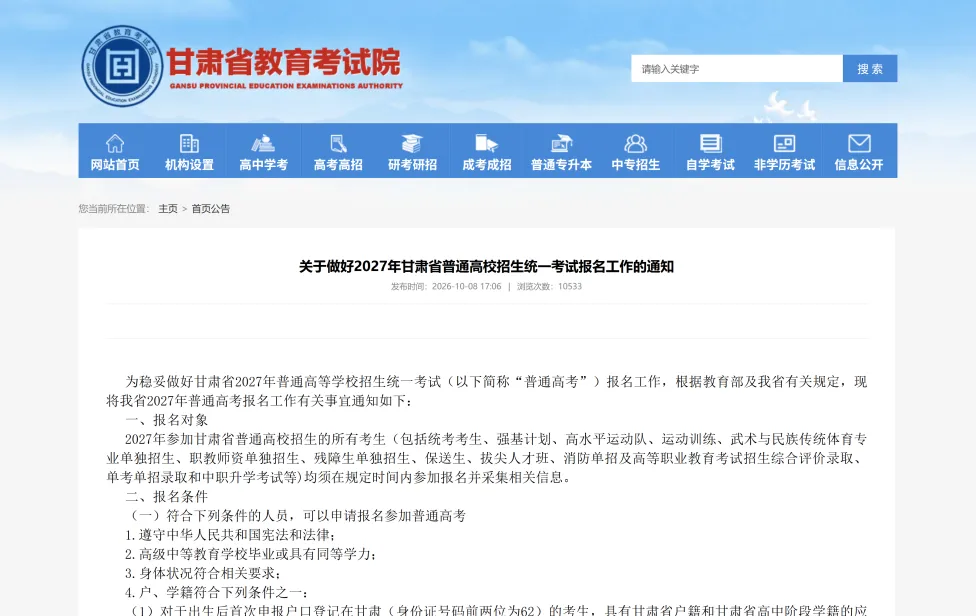Click line 1.遵守中华人民共和国宪法和法律
This screenshot has width=976, height=616.
point(230,534)
